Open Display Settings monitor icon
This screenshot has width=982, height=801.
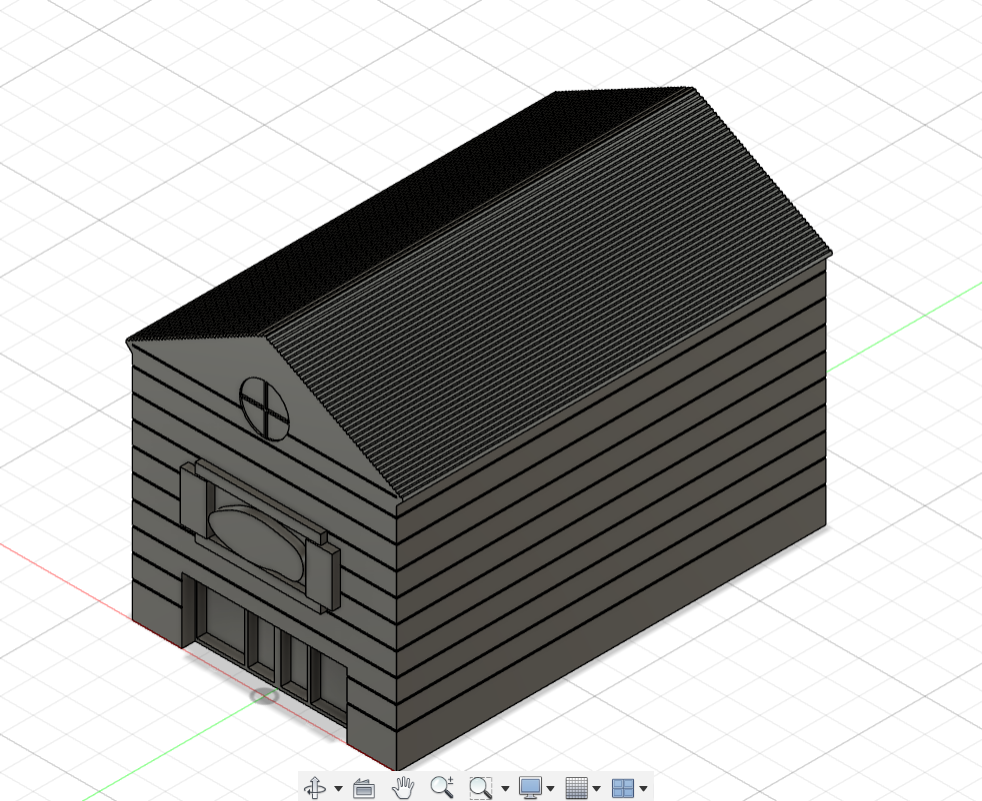pos(531,787)
